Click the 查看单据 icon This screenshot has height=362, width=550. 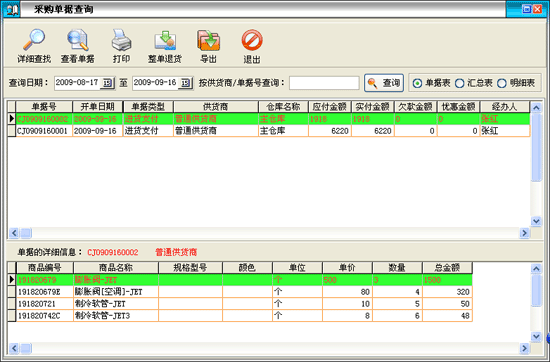(x=78, y=46)
